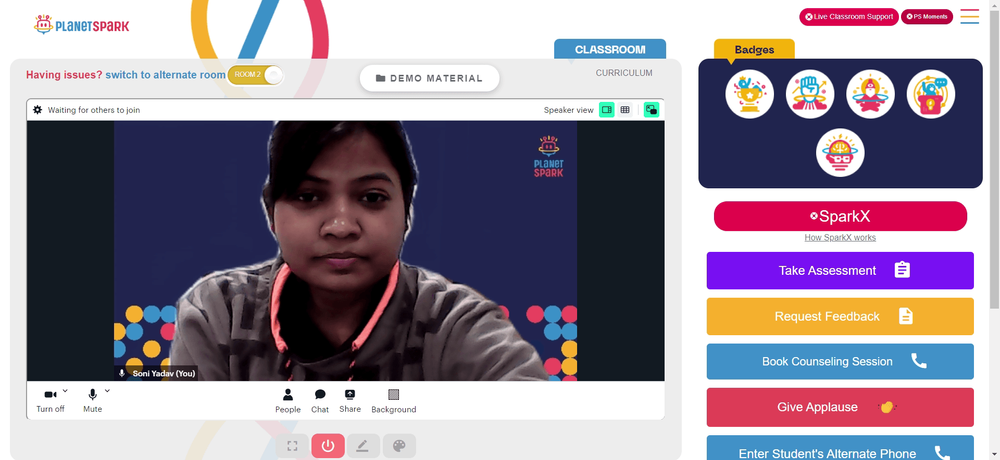Viewport: 1000px width, 460px height.
Task: Open camera options chevron
Action: (65, 391)
